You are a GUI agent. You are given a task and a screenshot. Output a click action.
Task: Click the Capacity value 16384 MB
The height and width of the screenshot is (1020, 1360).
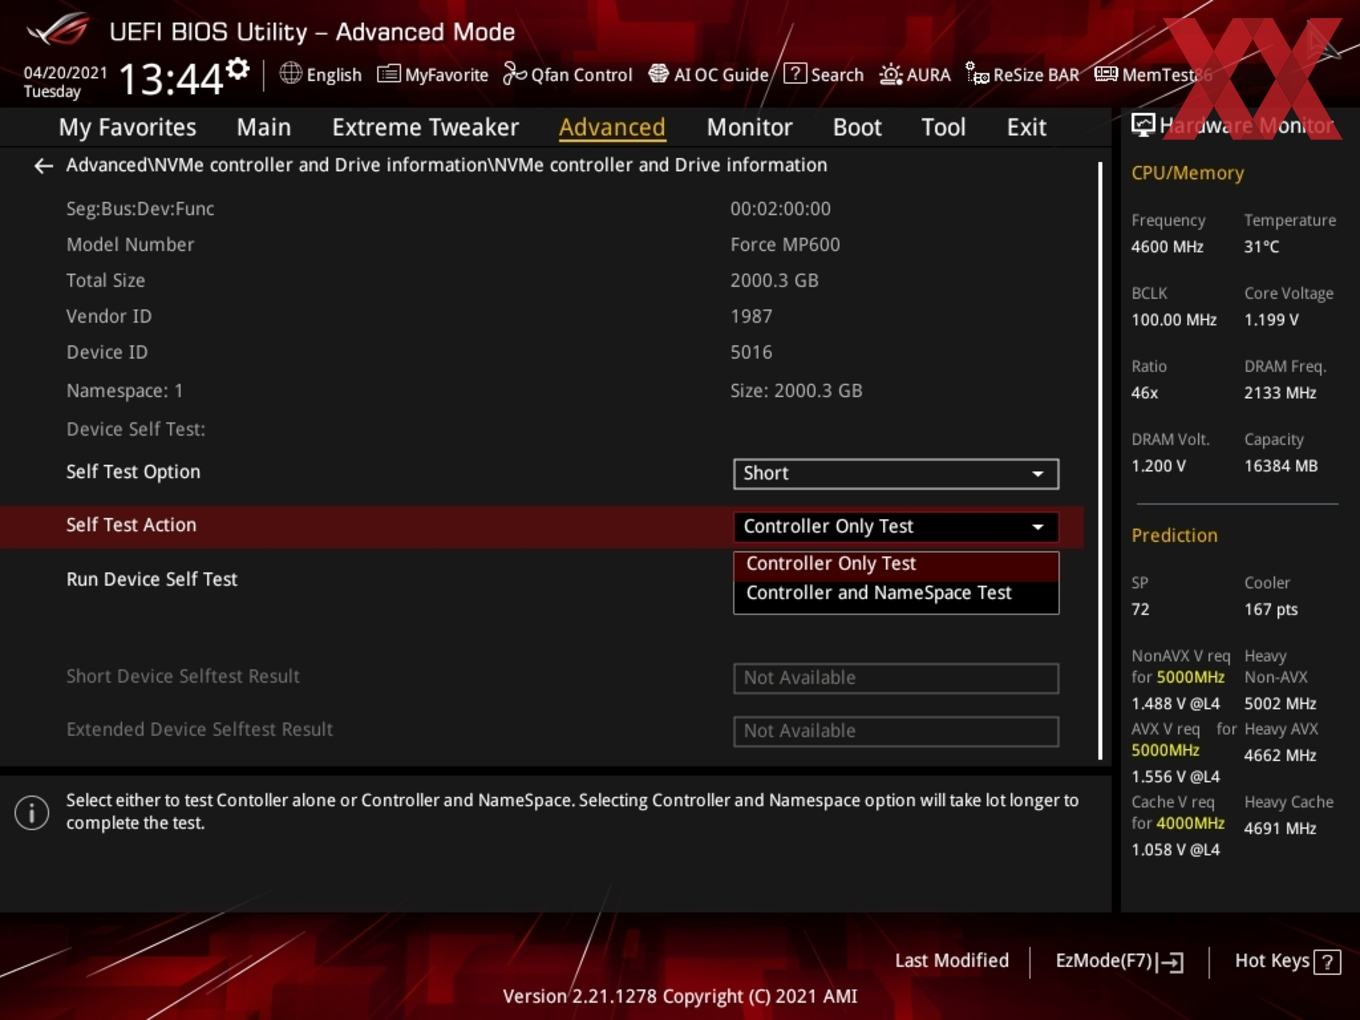pos(1281,466)
